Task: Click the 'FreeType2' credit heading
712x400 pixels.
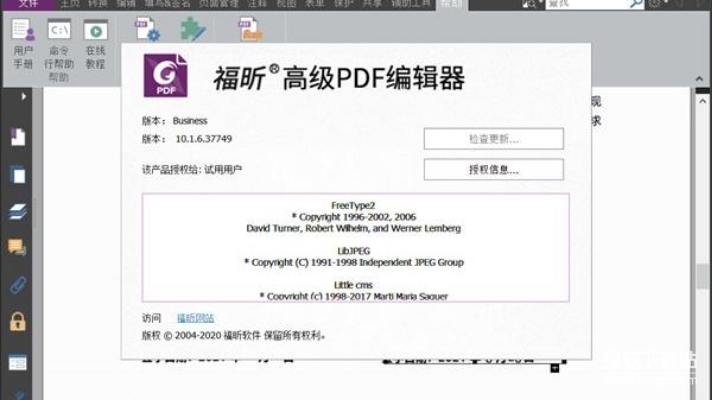Action: coord(353,205)
